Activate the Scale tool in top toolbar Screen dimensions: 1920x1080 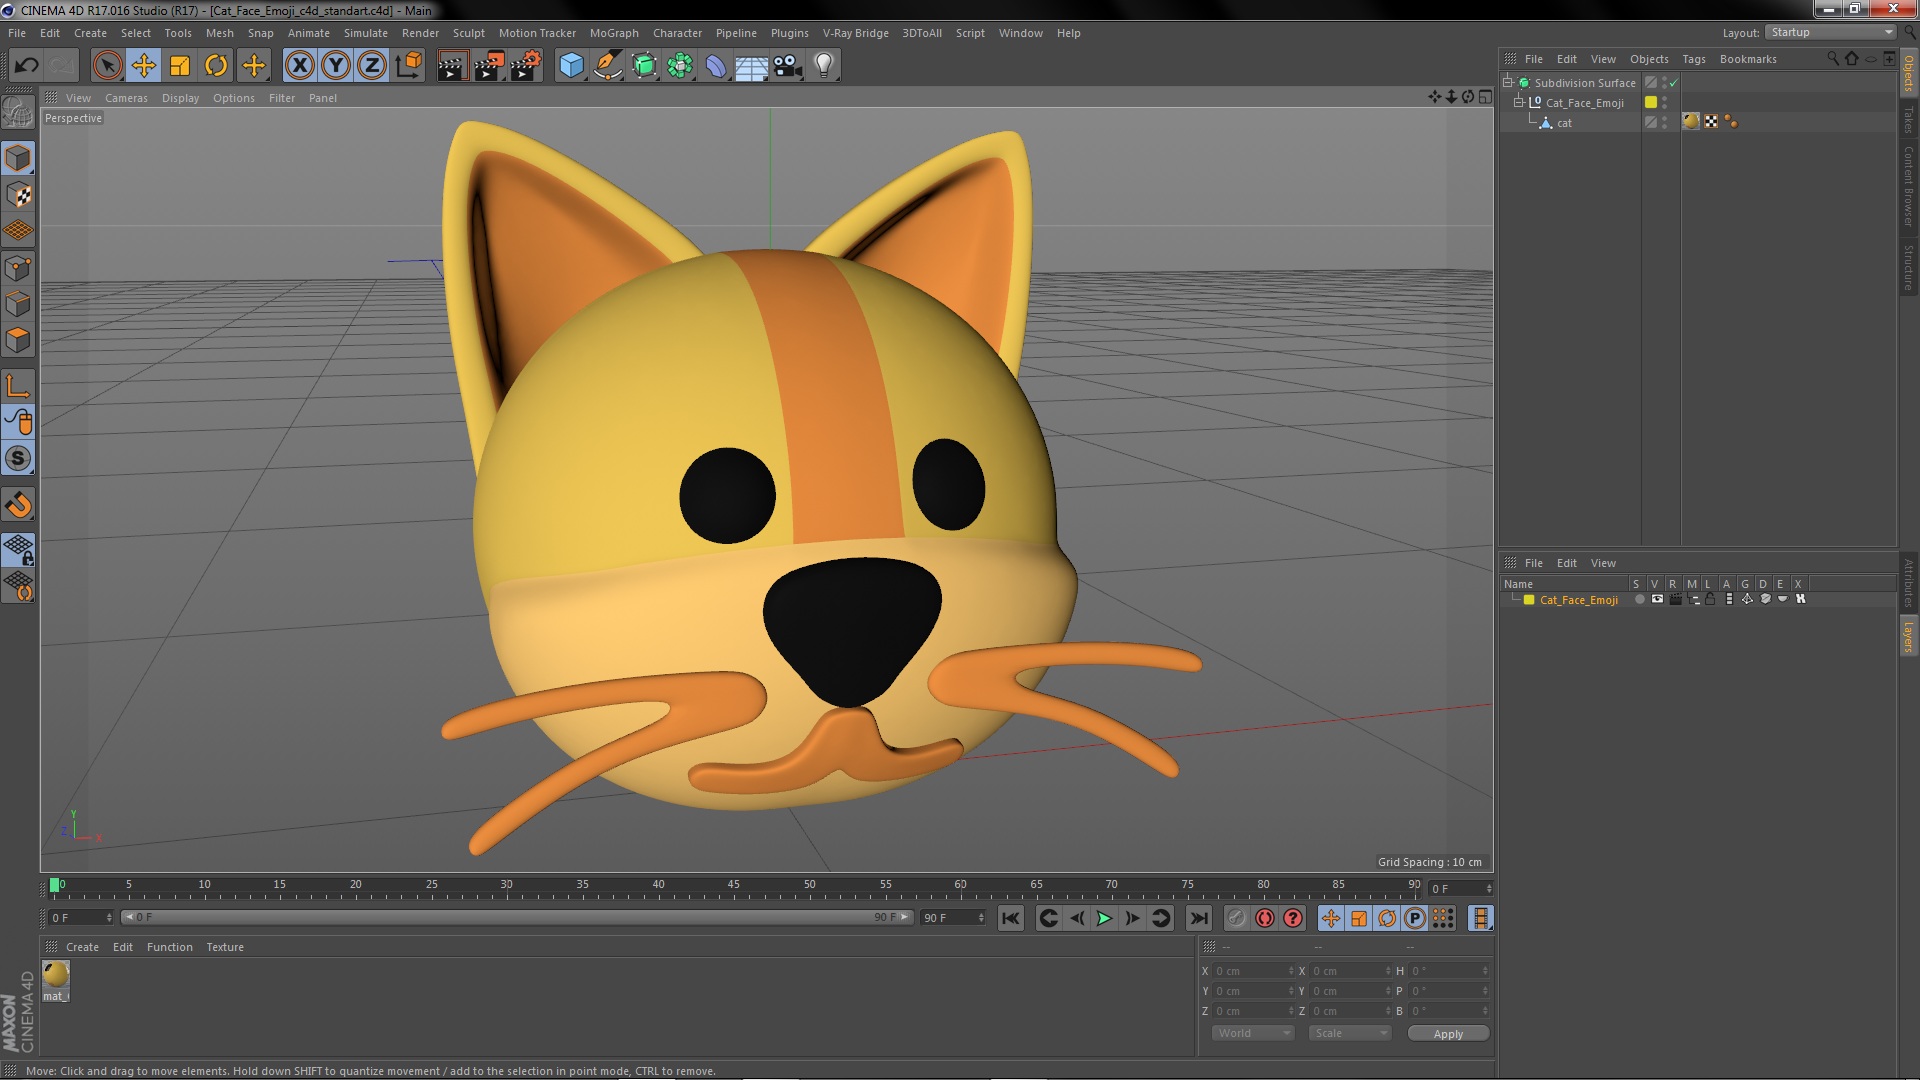click(180, 66)
